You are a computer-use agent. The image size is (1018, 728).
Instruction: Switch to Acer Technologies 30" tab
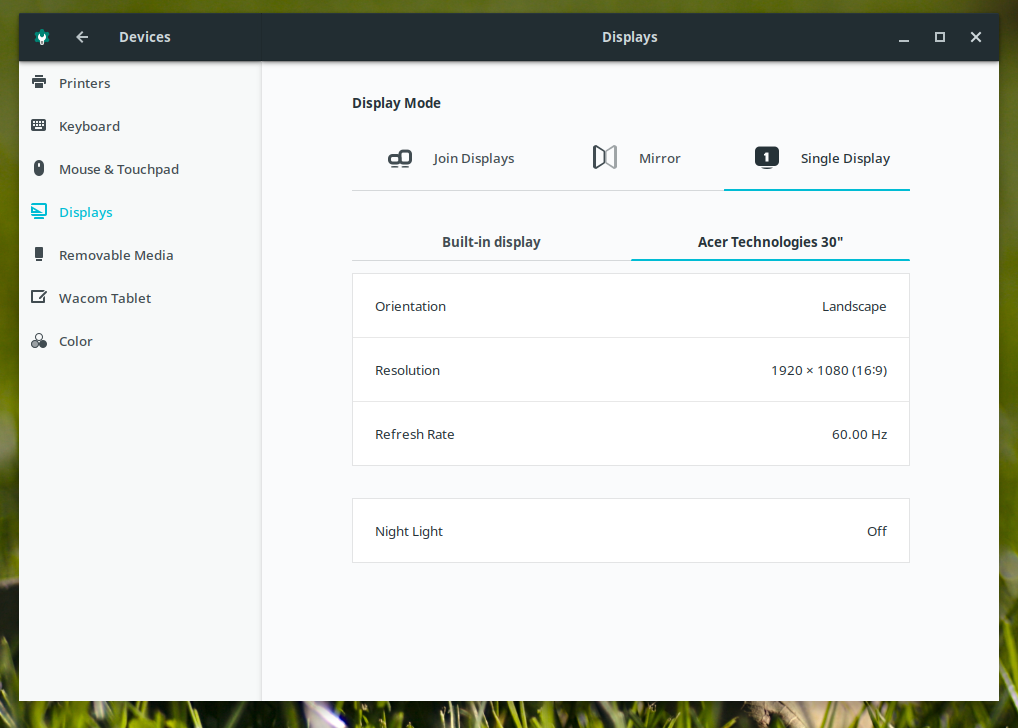tap(770, 242)
